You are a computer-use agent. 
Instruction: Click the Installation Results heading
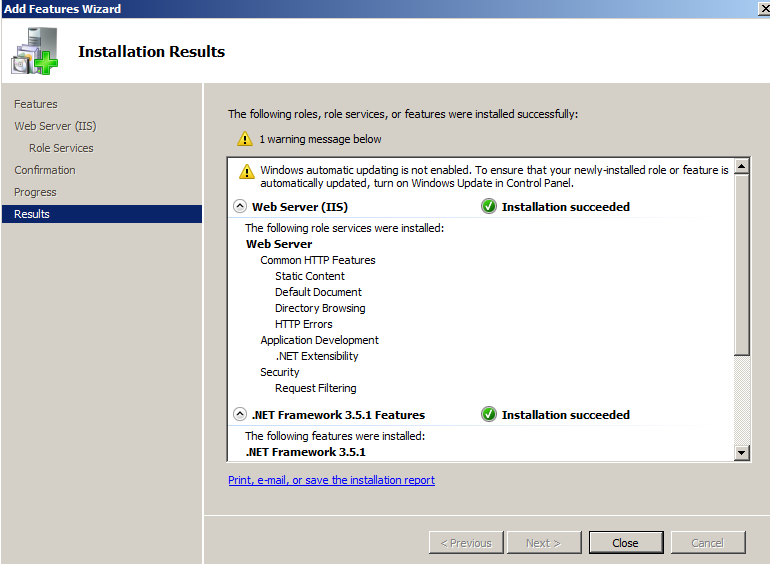[x=151, y=52]
